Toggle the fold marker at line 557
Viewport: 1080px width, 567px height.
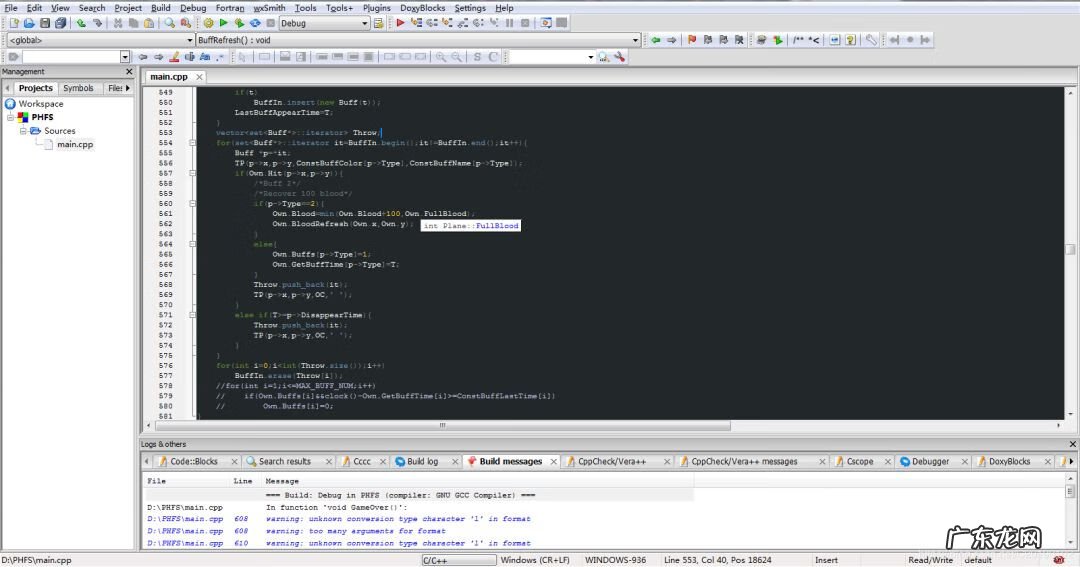(192, 173)
